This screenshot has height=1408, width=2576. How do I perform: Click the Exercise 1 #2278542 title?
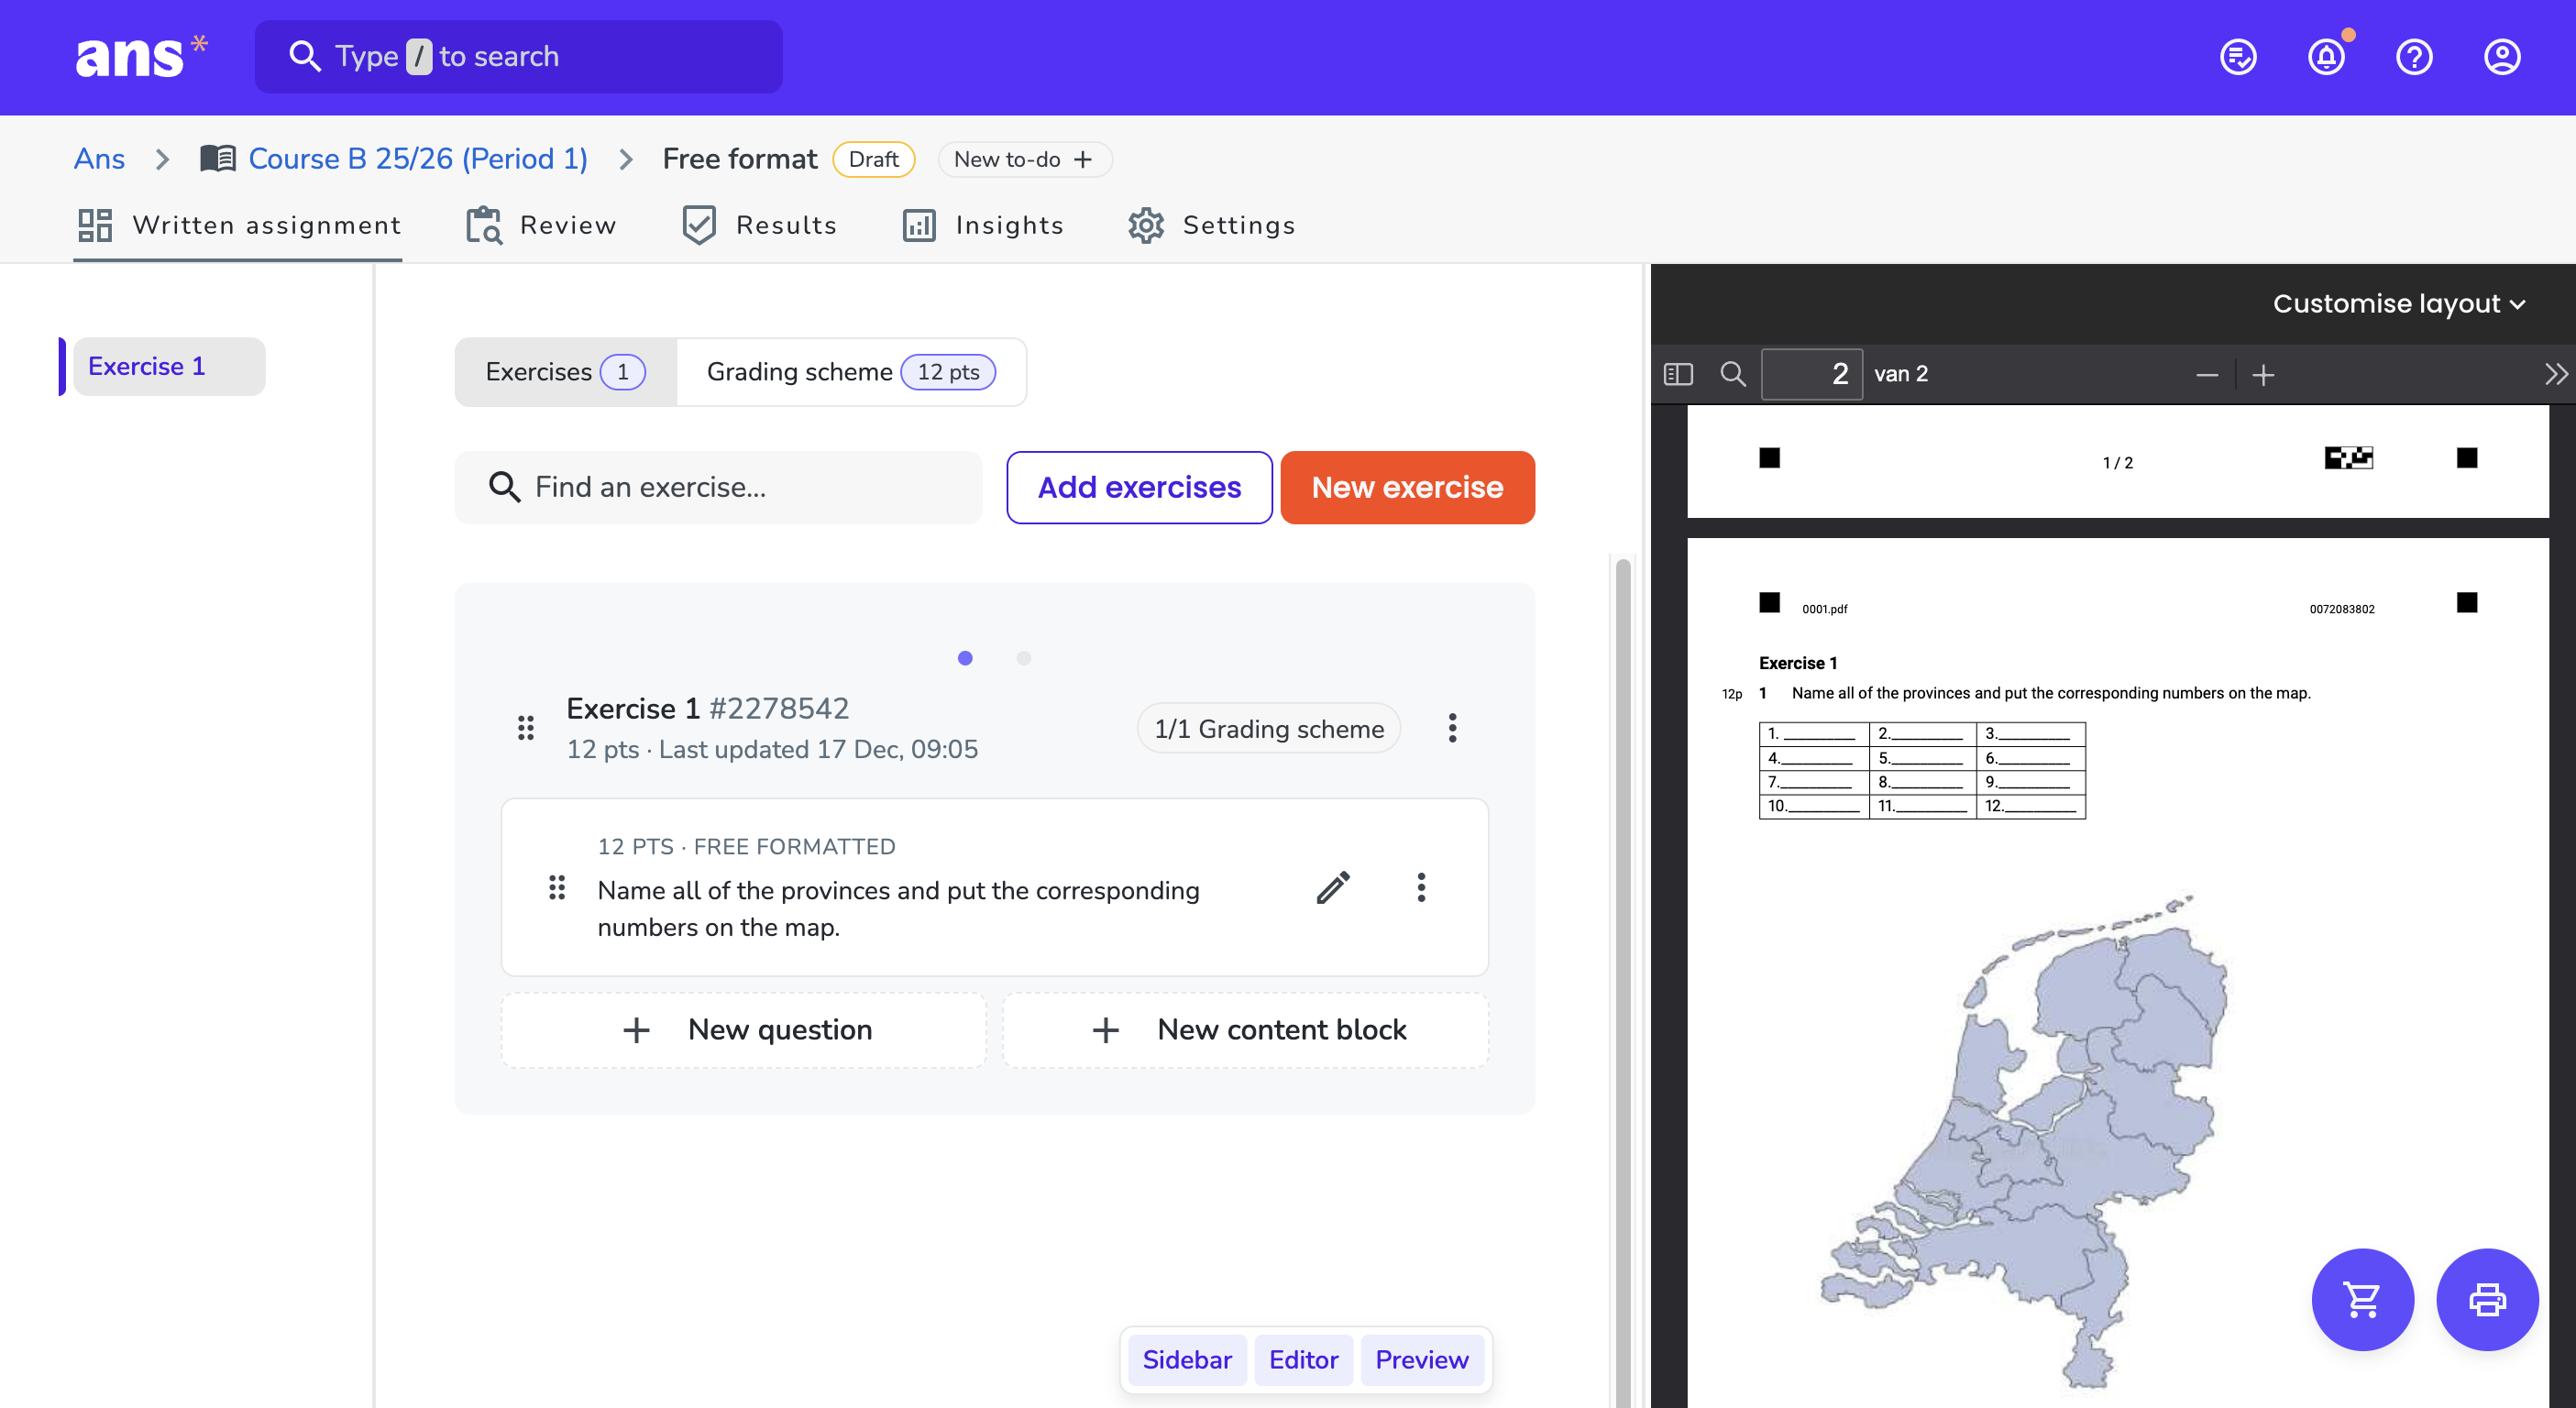click(x=707, y=708)
